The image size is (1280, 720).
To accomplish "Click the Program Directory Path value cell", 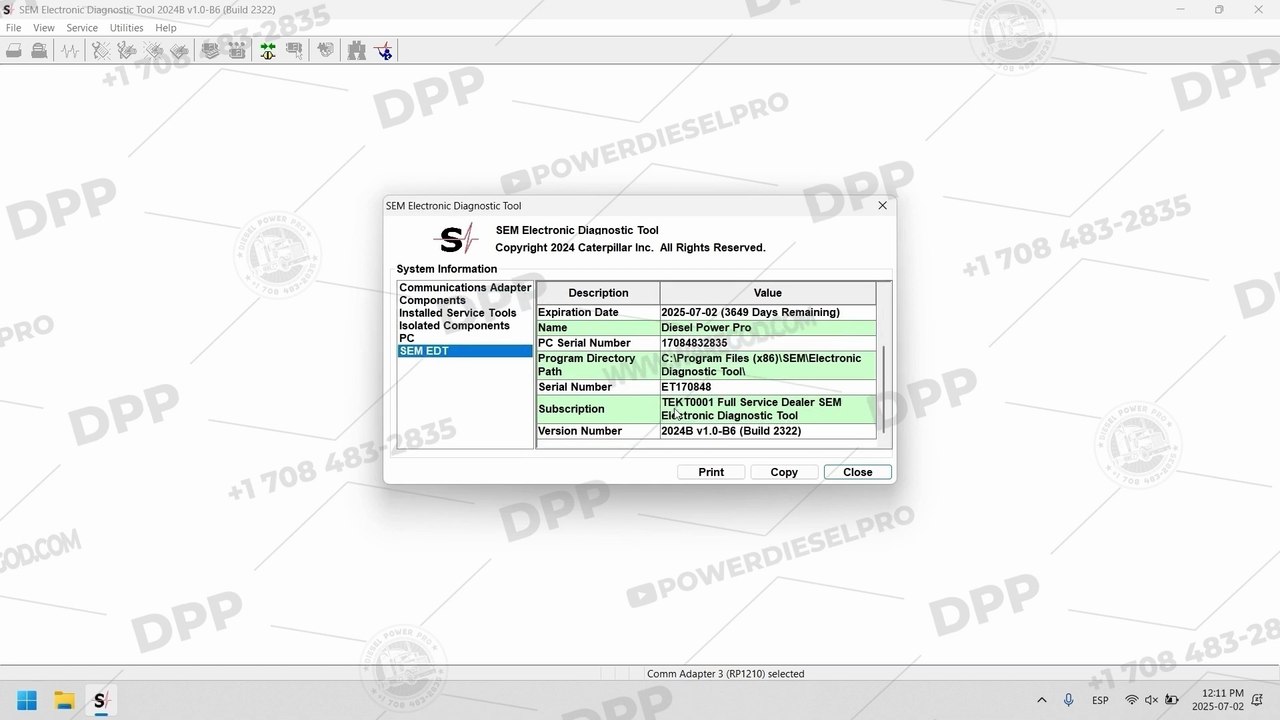I will (768, 365).
